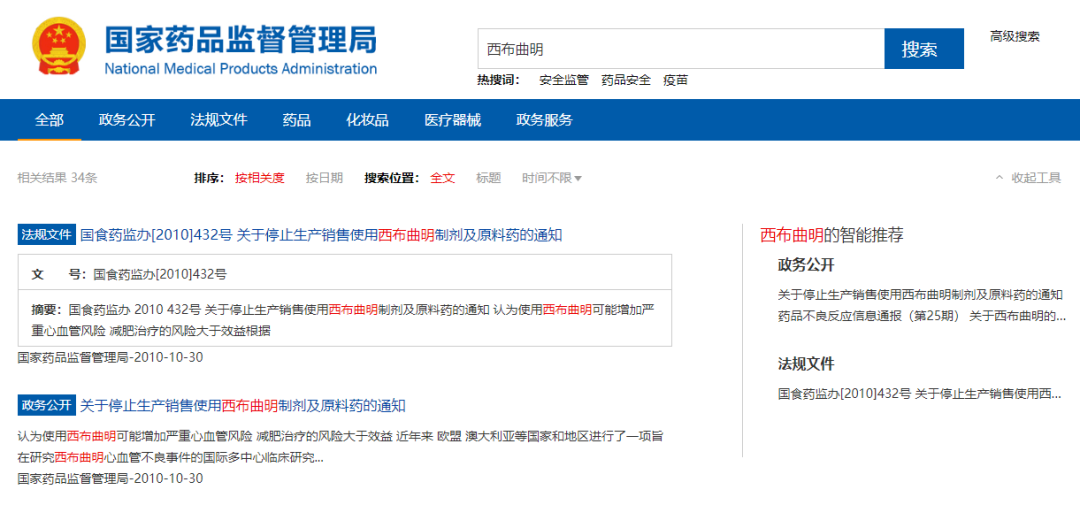This screenshot has width=1080, height=505.
Task: Select hot search term 安全监管
Action: coord(563,80)
